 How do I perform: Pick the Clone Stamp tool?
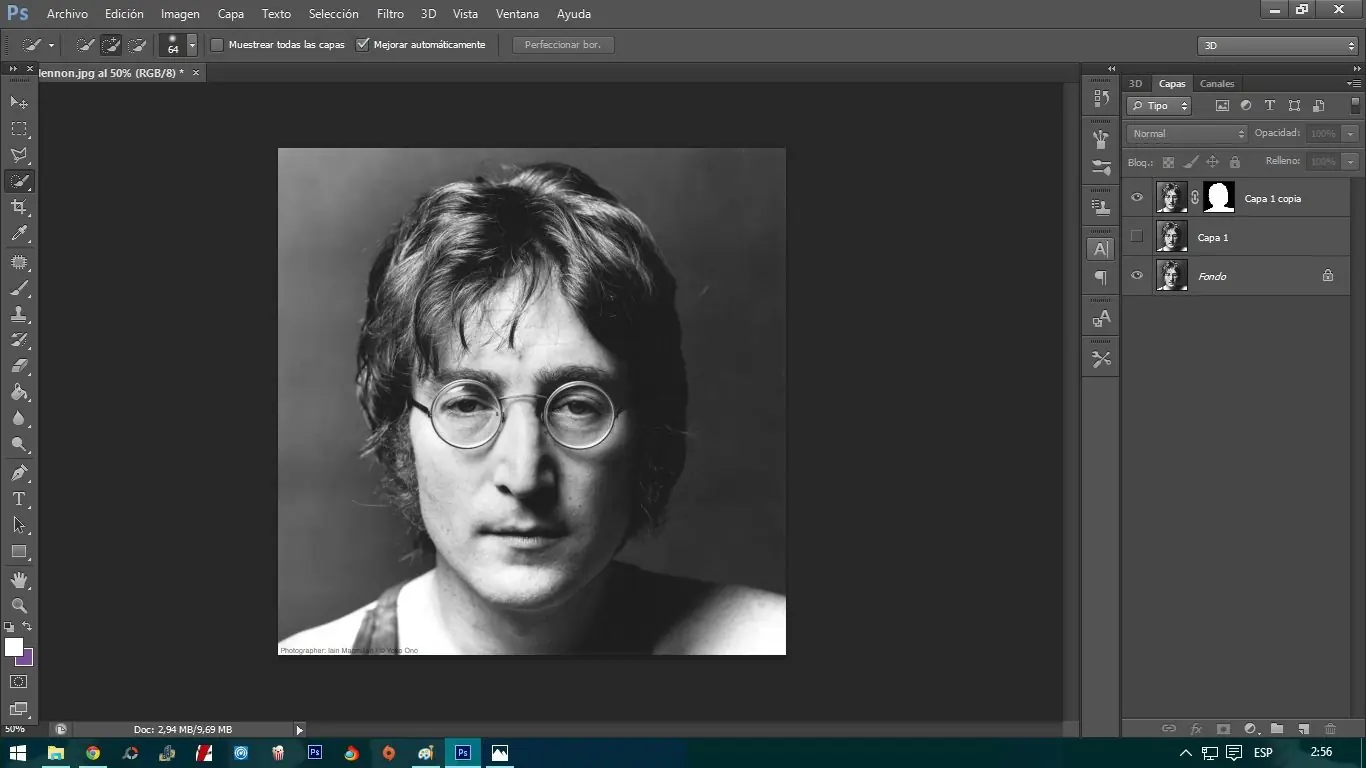19,314
